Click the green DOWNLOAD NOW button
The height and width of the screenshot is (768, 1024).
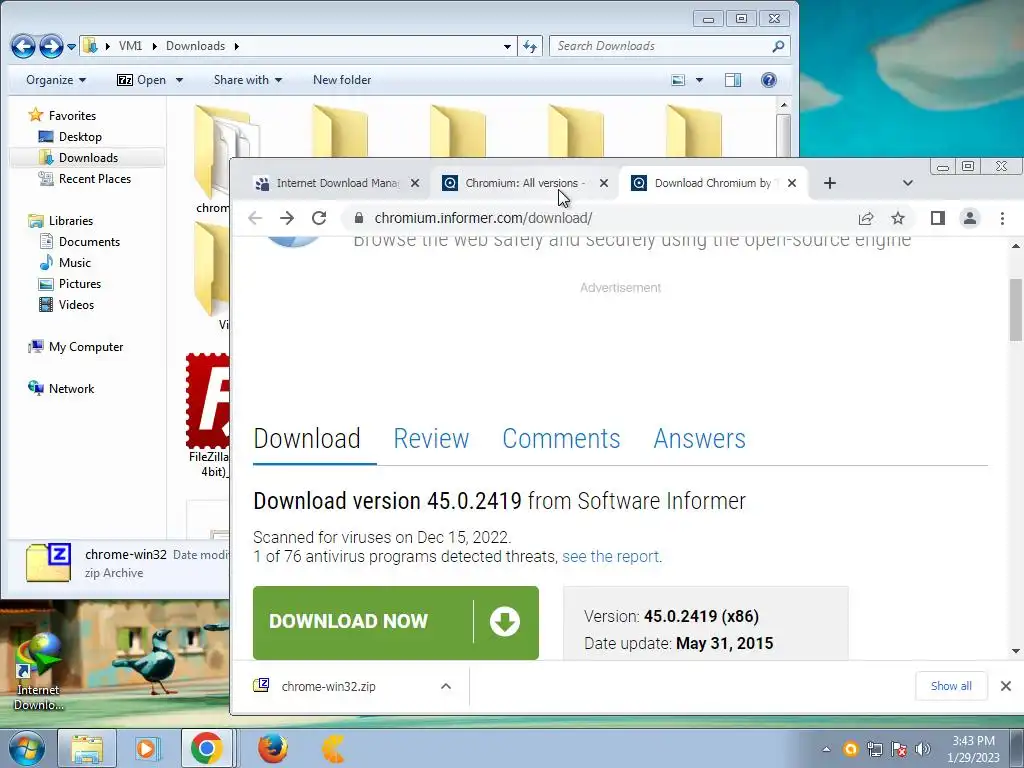click(396, 622)
